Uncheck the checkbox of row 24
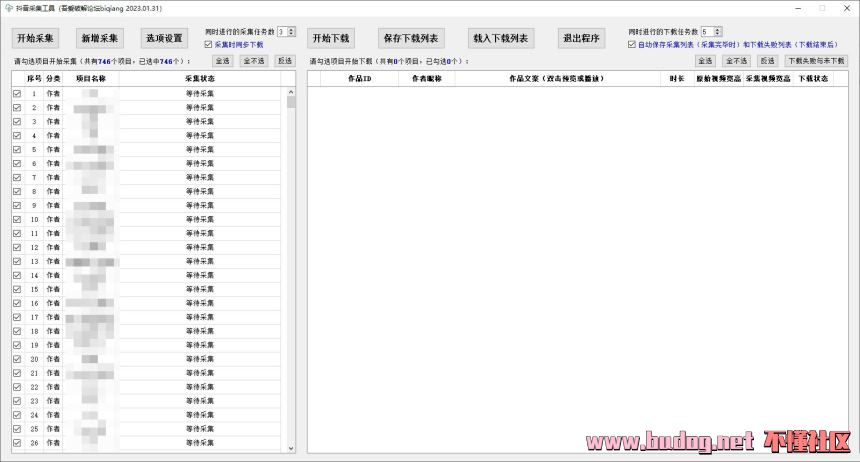The height and width of the screenshot is (462, 860). click(x=17, y=415)
